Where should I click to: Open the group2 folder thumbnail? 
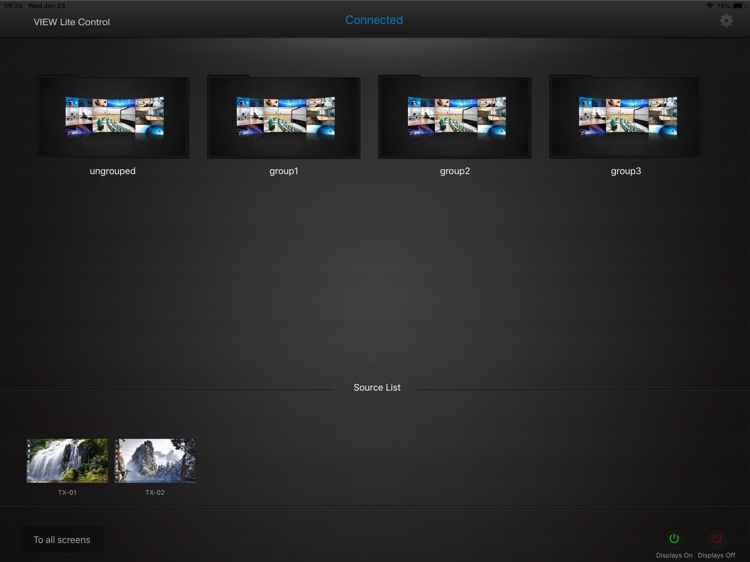click(x=455, y=117)
